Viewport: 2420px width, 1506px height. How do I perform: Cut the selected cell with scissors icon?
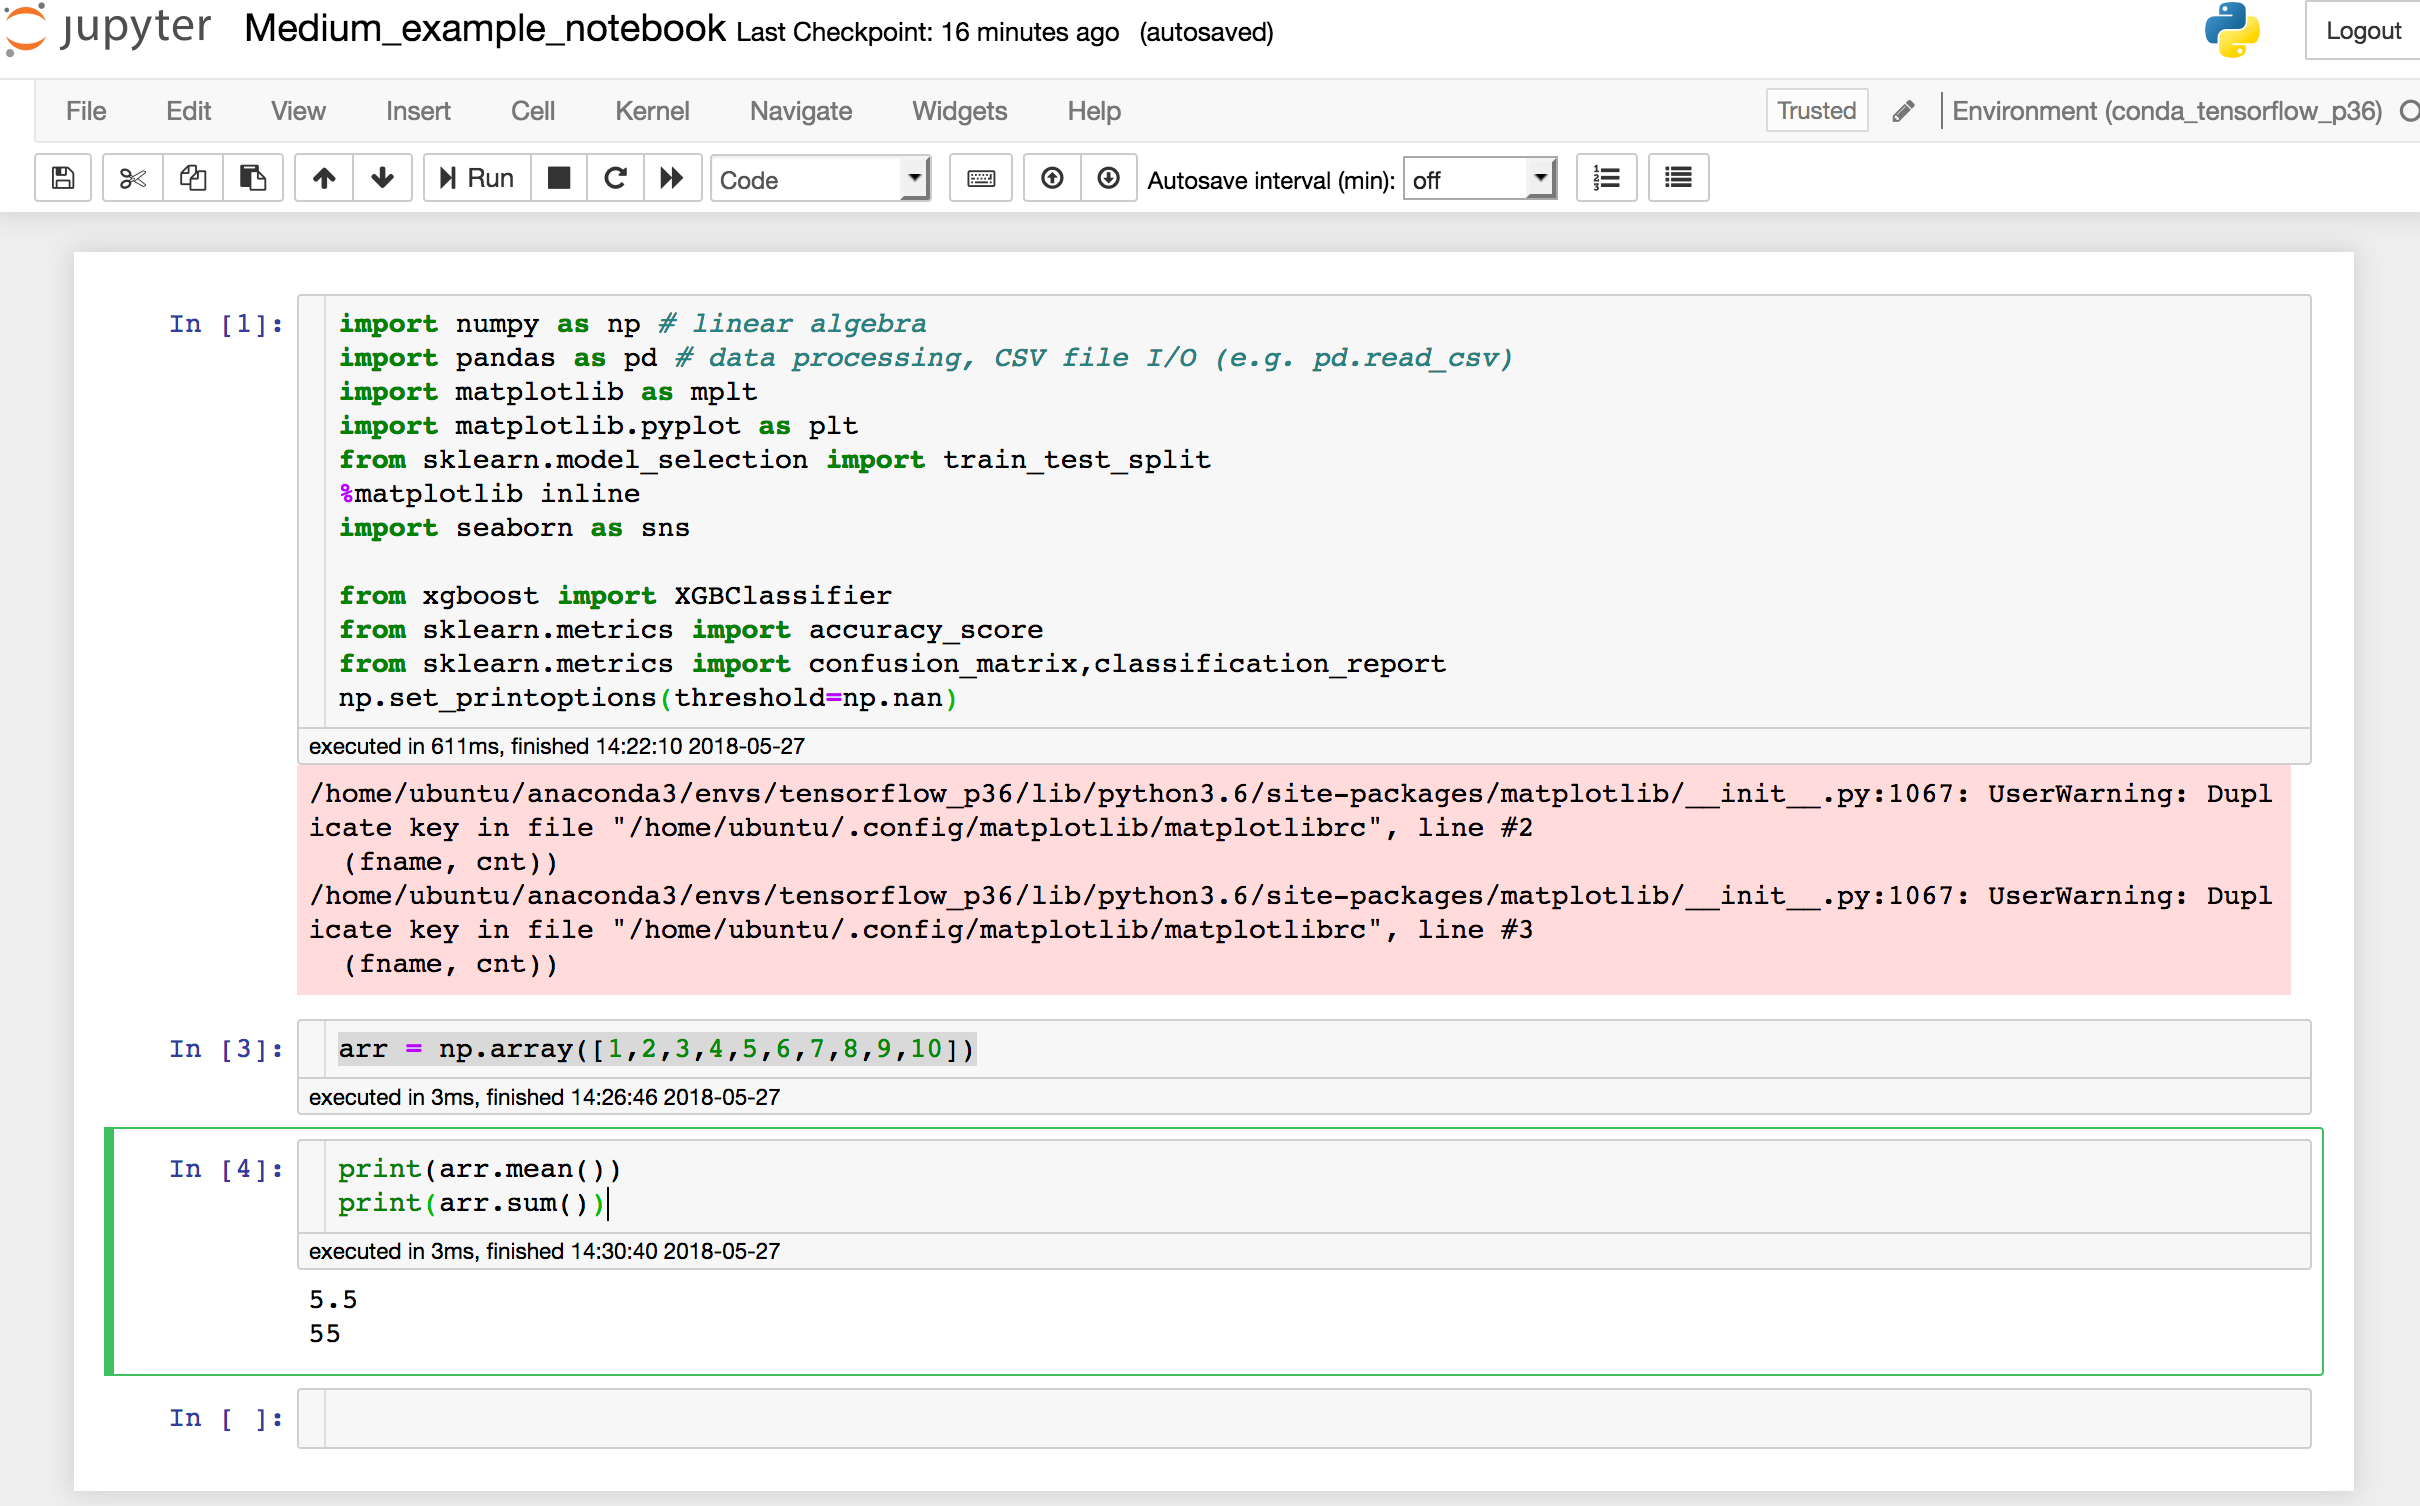(x=132, y=177)
